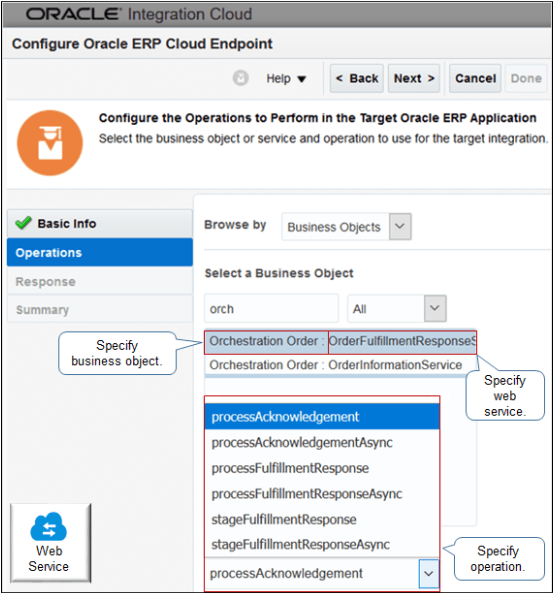Viewport: 554px width, 594px height.
Task: Open the Help dropdown menu
Action: 286,78
